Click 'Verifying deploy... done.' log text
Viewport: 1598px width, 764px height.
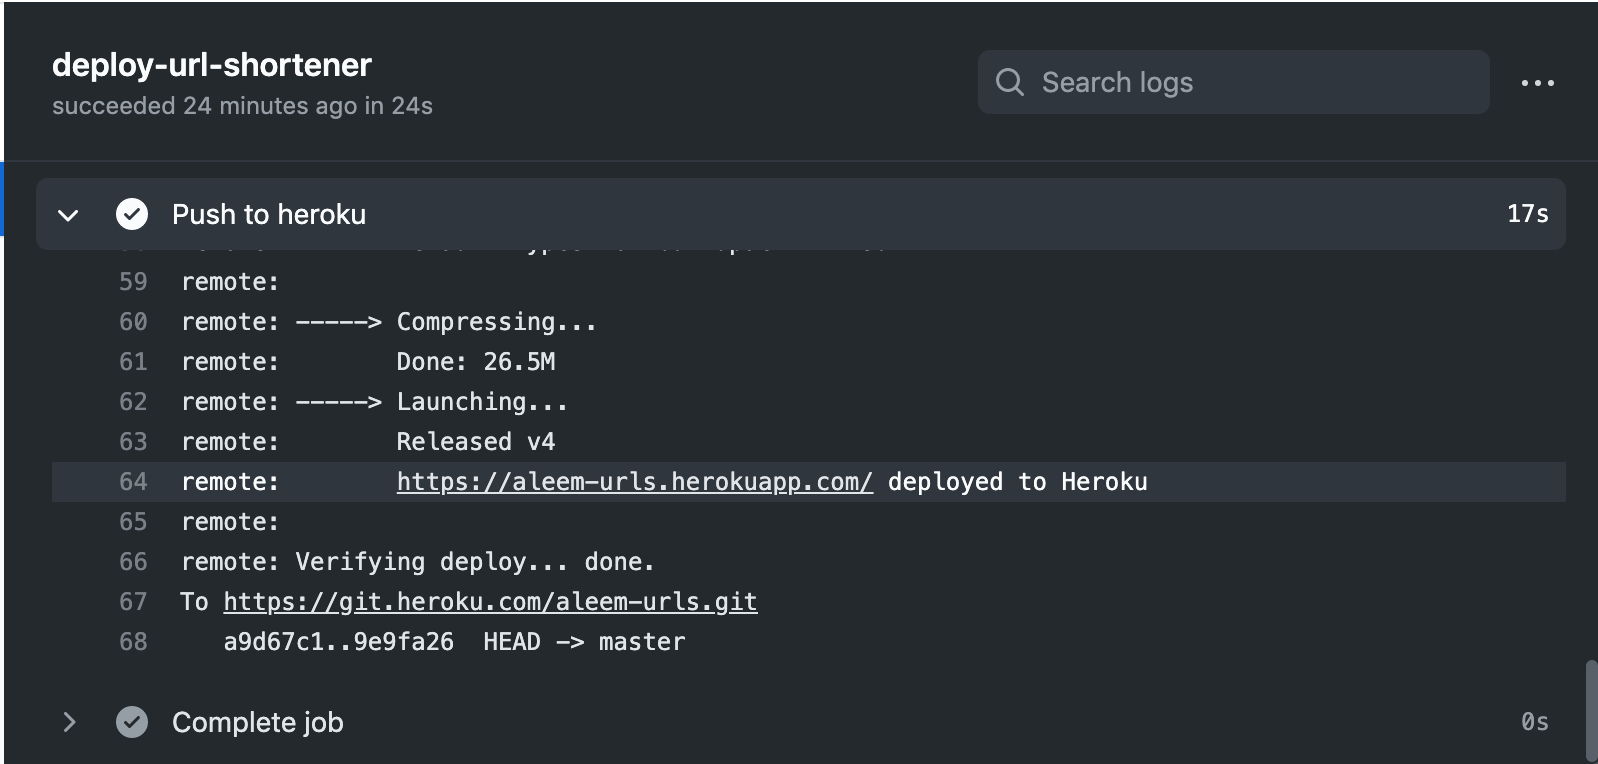click(x=475, y=562)
